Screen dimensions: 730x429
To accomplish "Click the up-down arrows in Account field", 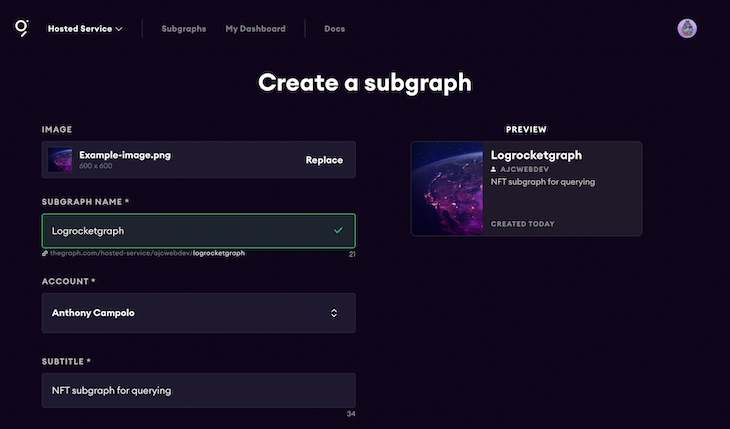I will click(x=334, y=313).
